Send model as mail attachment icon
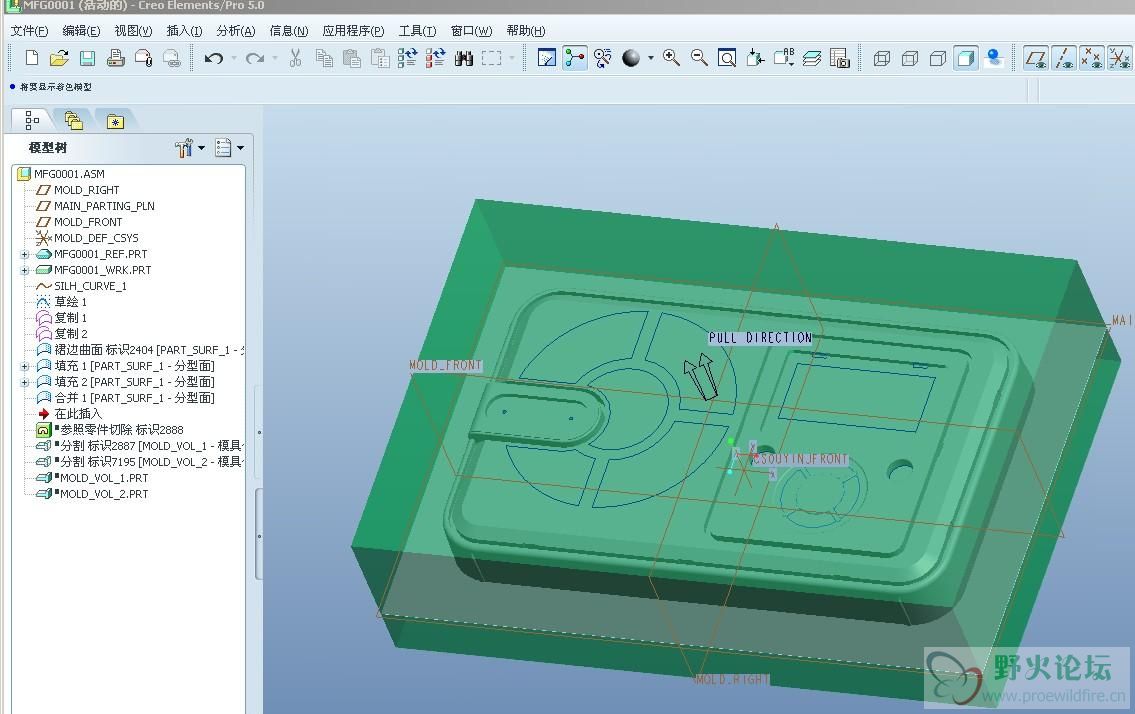This screenshot has height=714, width=1135. click(143, 58)
